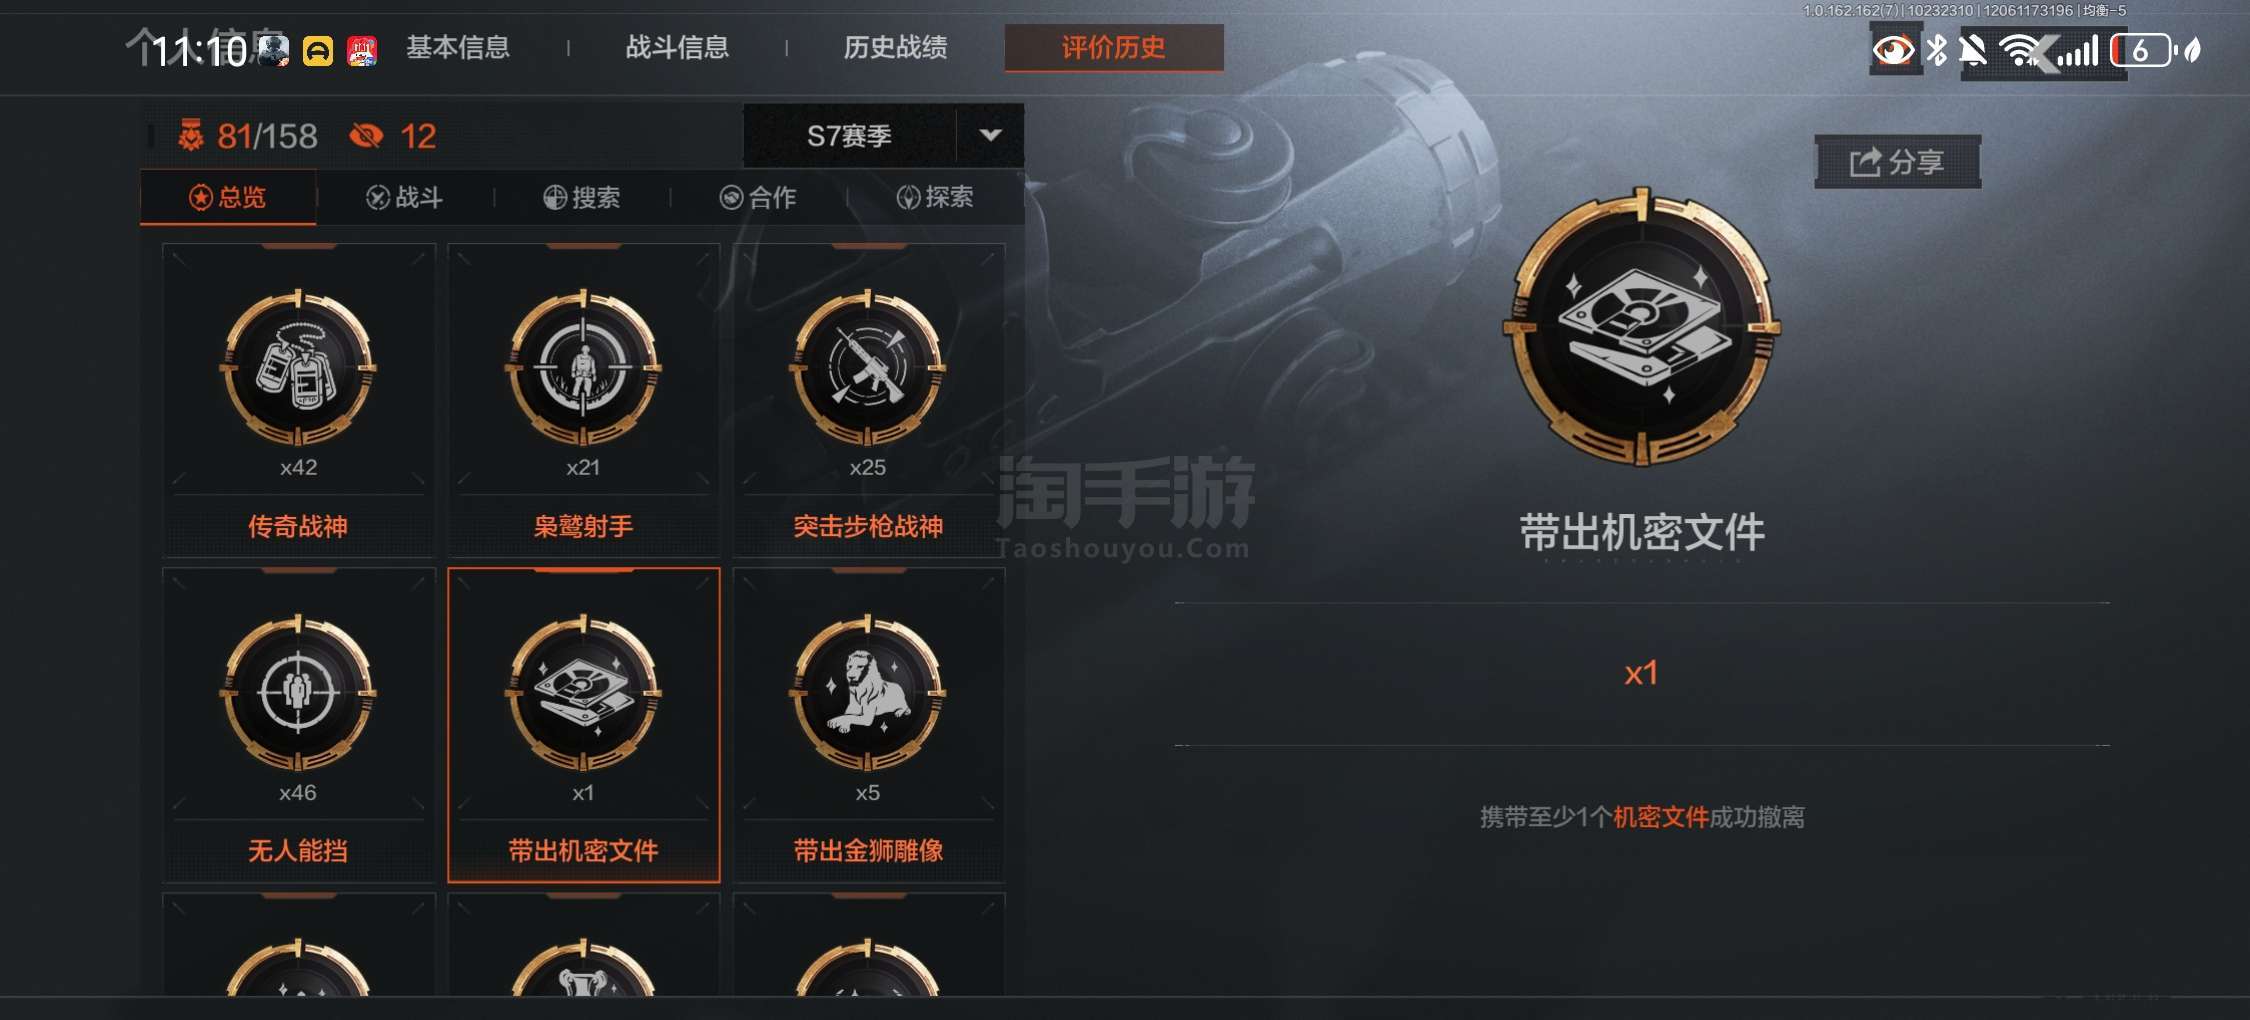Open the 基本信息 menu tab
Image resolution: width=2250 pixels, height=1020 pixels.
(458, 47)
